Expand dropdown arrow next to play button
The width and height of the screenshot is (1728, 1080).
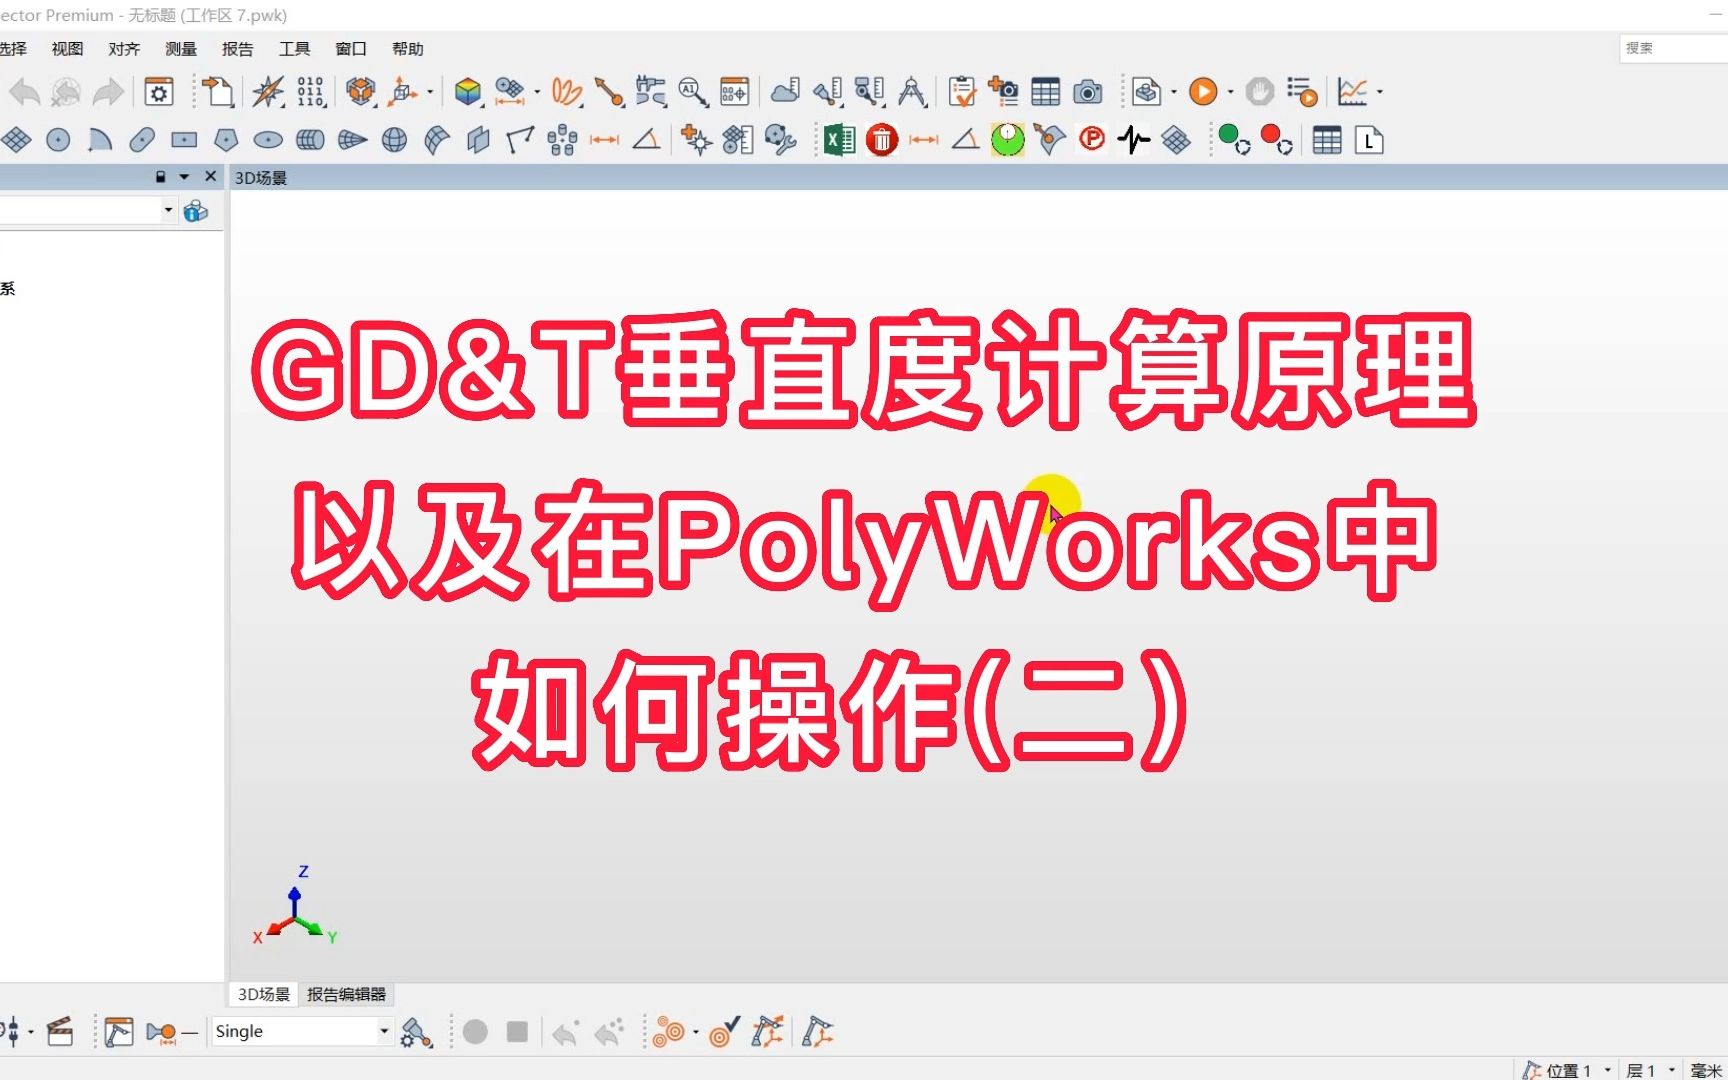click(1230, 92)
